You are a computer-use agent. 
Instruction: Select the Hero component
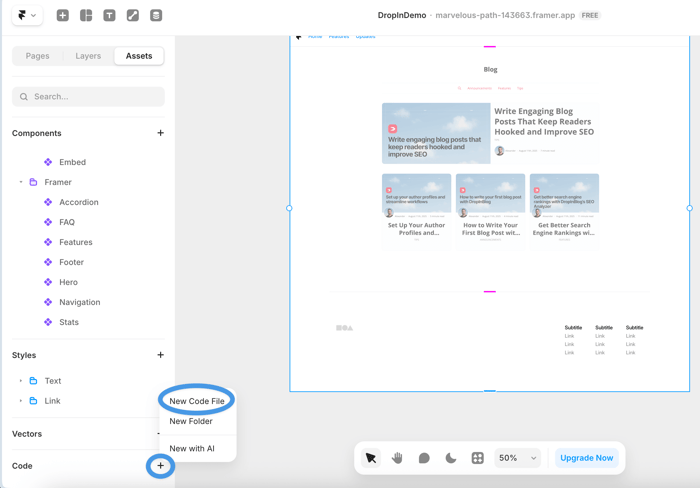pos(68,282)
